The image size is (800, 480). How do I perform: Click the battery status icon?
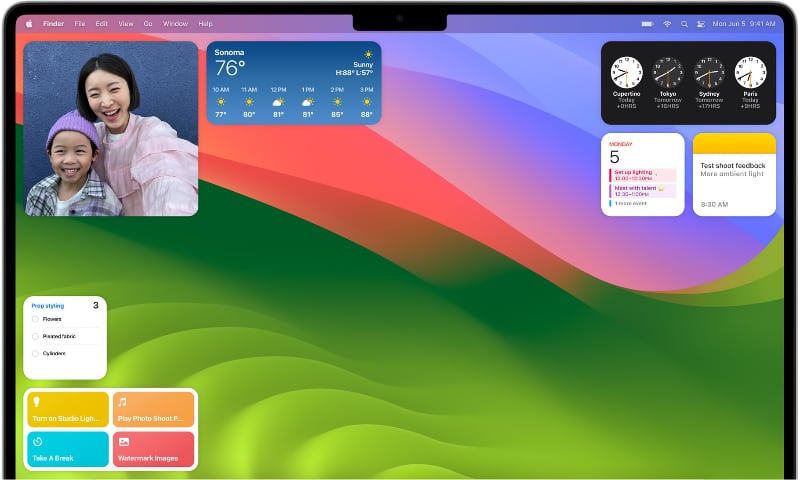[x=648, y=23]
